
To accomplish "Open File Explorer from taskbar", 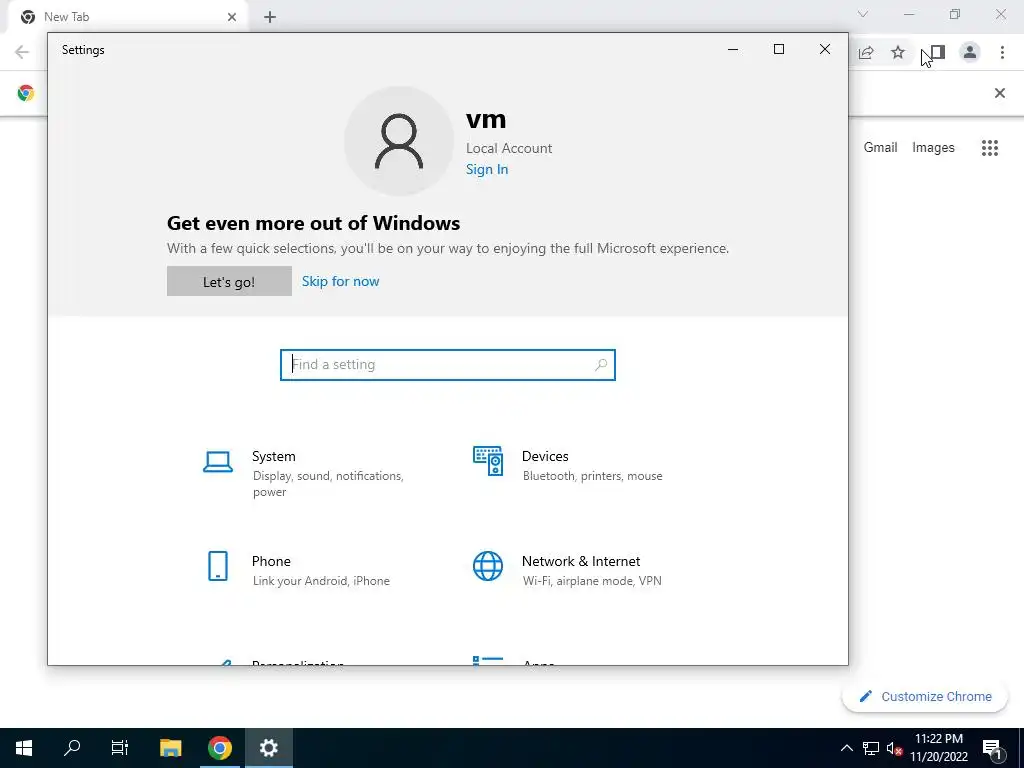I will (170, 748).
